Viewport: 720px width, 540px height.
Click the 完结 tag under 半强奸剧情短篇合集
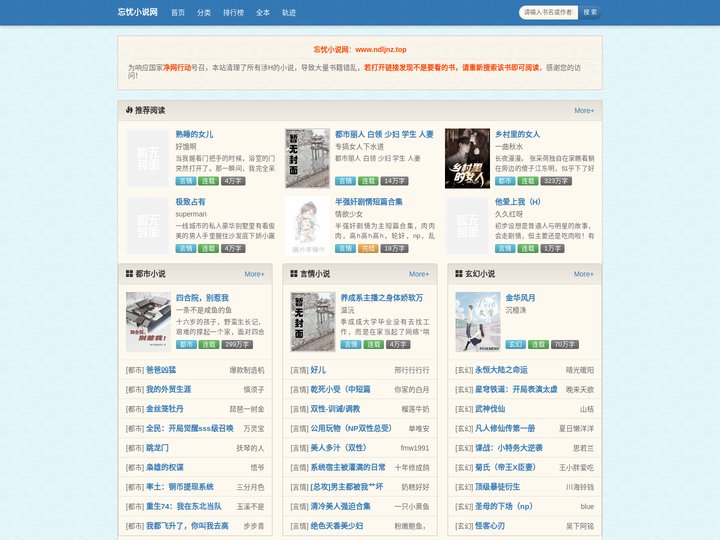pyautogui.click(x=368, y=248)
